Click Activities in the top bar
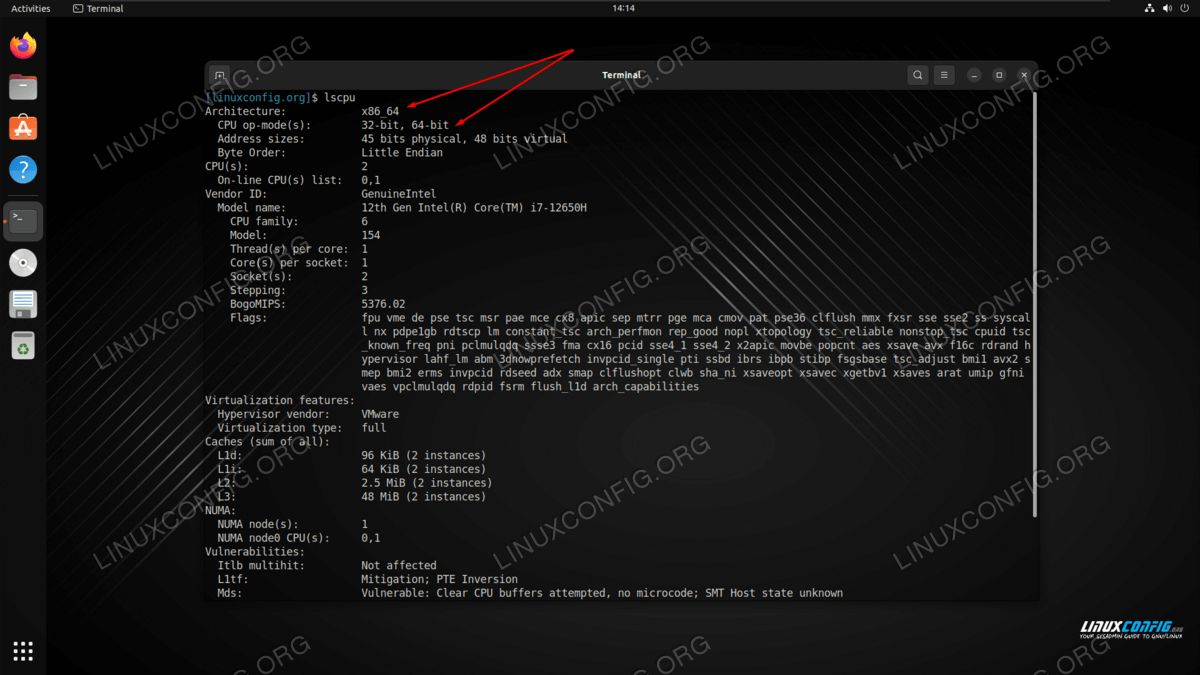Screen dimensions: 1200x675 pyautogui.click(x=30, y=8)
